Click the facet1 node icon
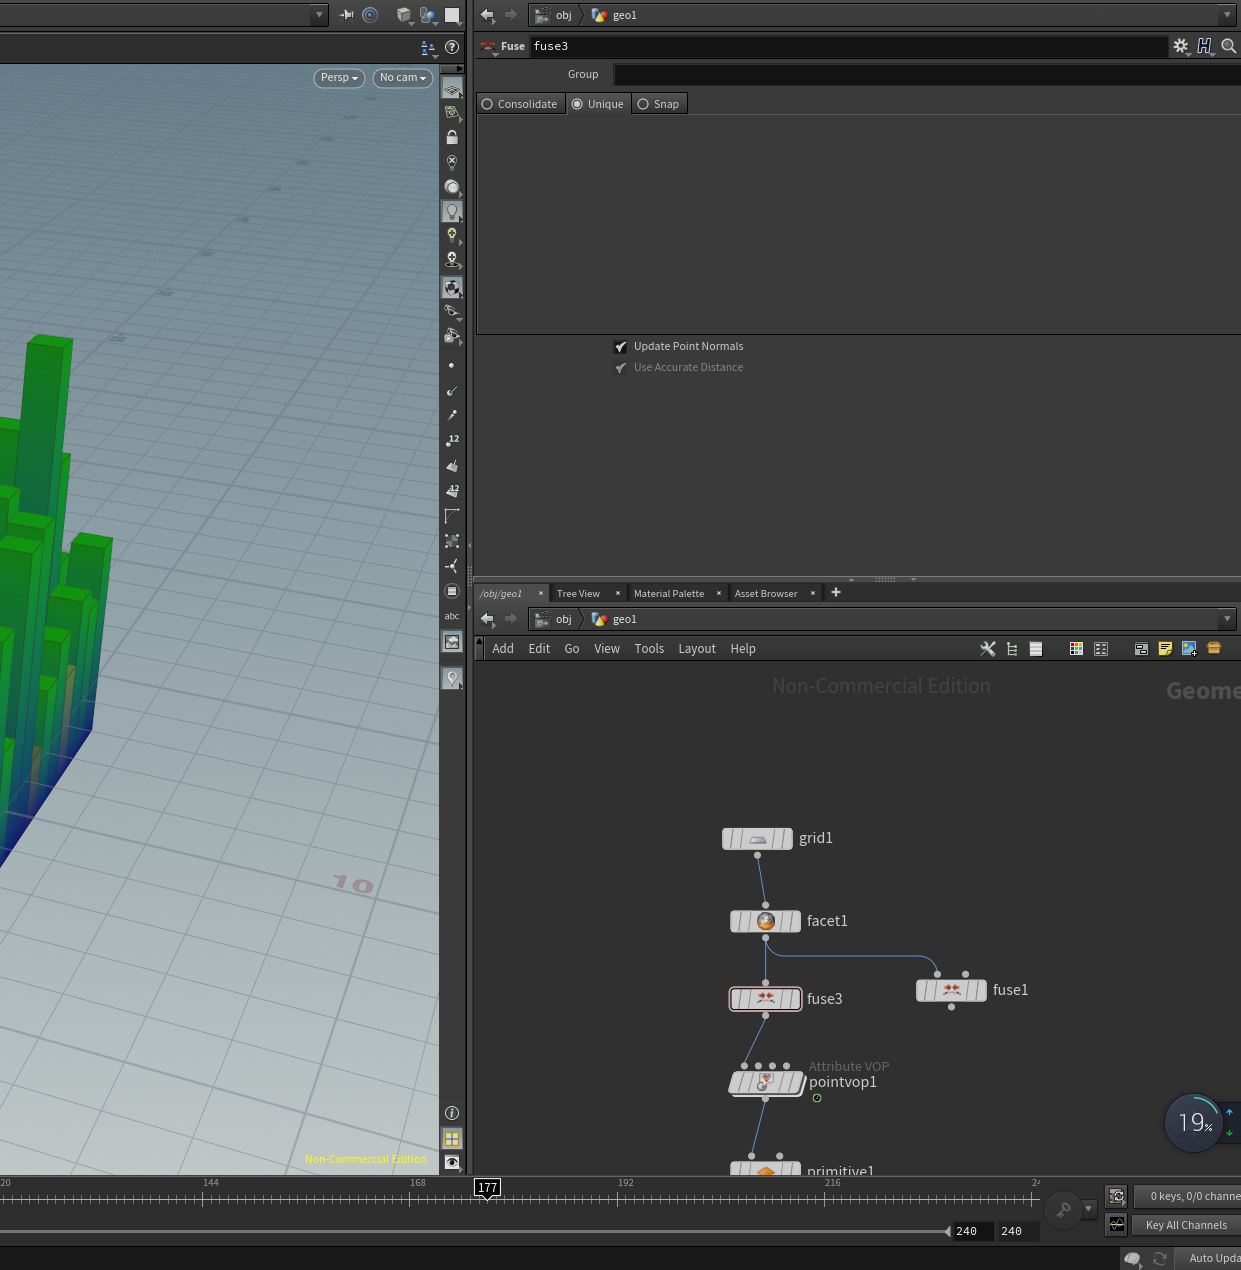The image size is (1241, 1270). pyautogui.click(x=766, y=921)
